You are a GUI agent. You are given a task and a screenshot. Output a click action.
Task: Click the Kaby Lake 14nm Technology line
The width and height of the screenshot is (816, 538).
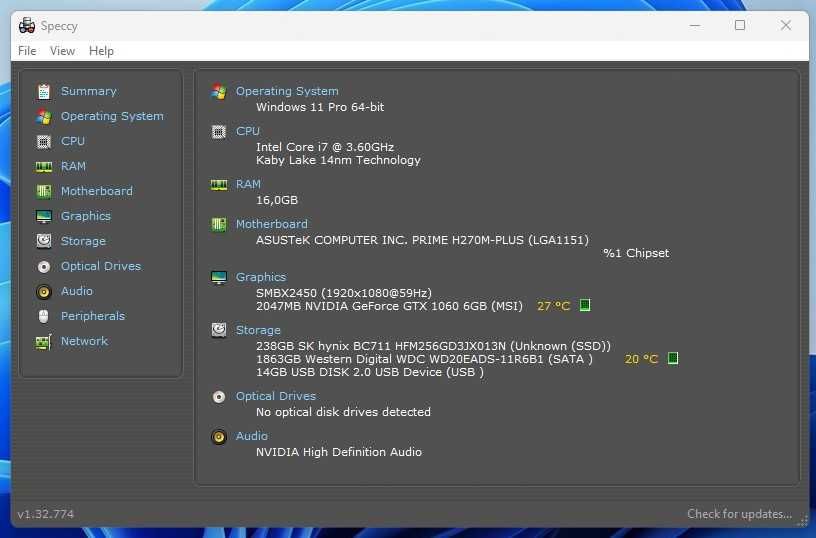338,160
